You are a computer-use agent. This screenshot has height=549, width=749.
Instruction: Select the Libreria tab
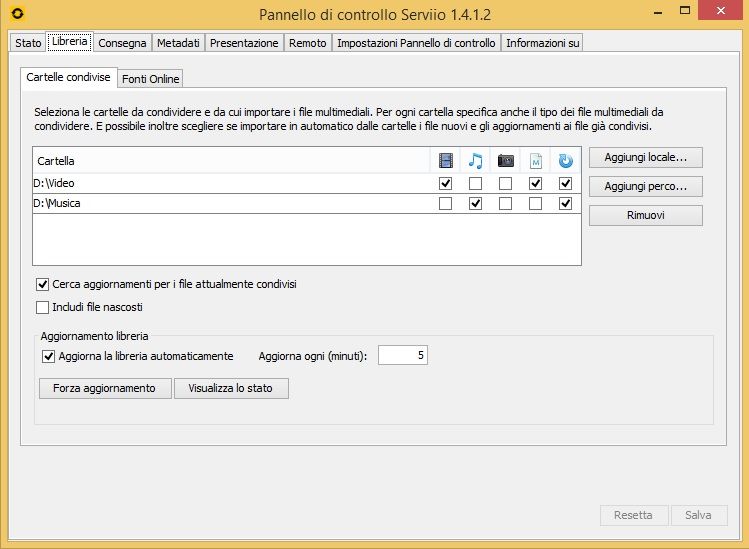coord(70,42)
